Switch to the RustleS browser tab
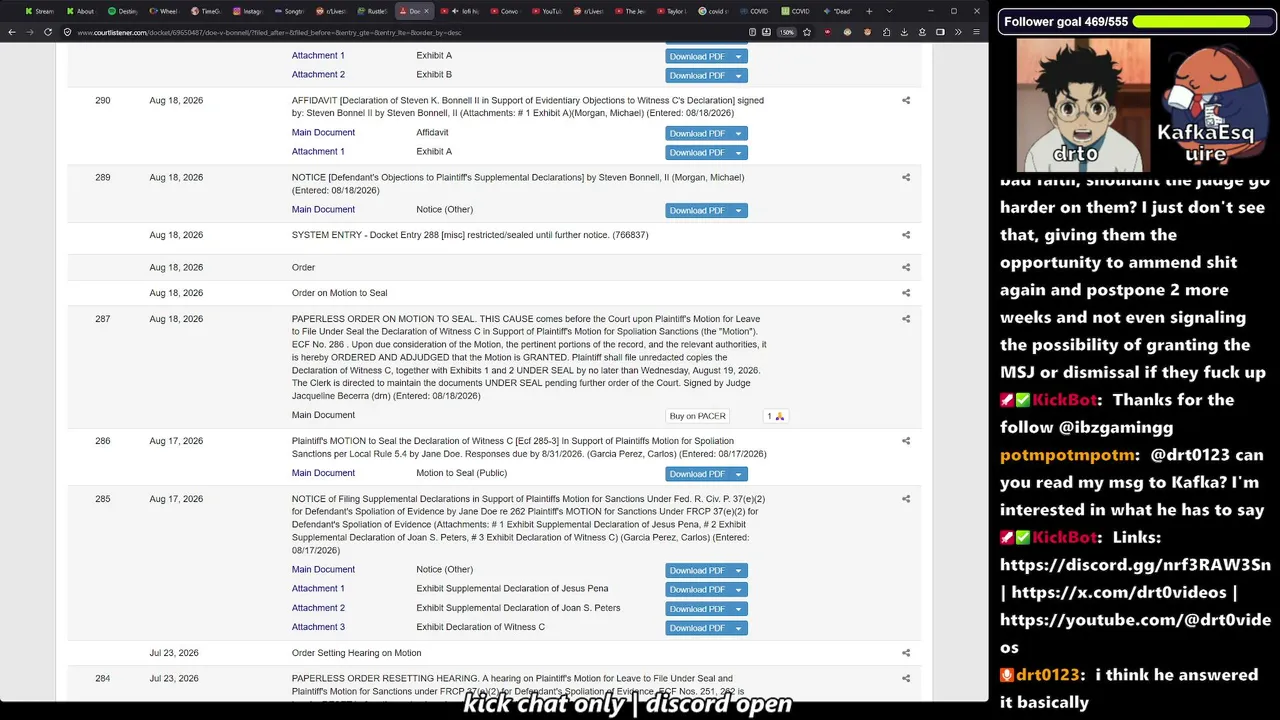Image resolution: width=1280 pixels, height=720 pixels. coord(372,11)
